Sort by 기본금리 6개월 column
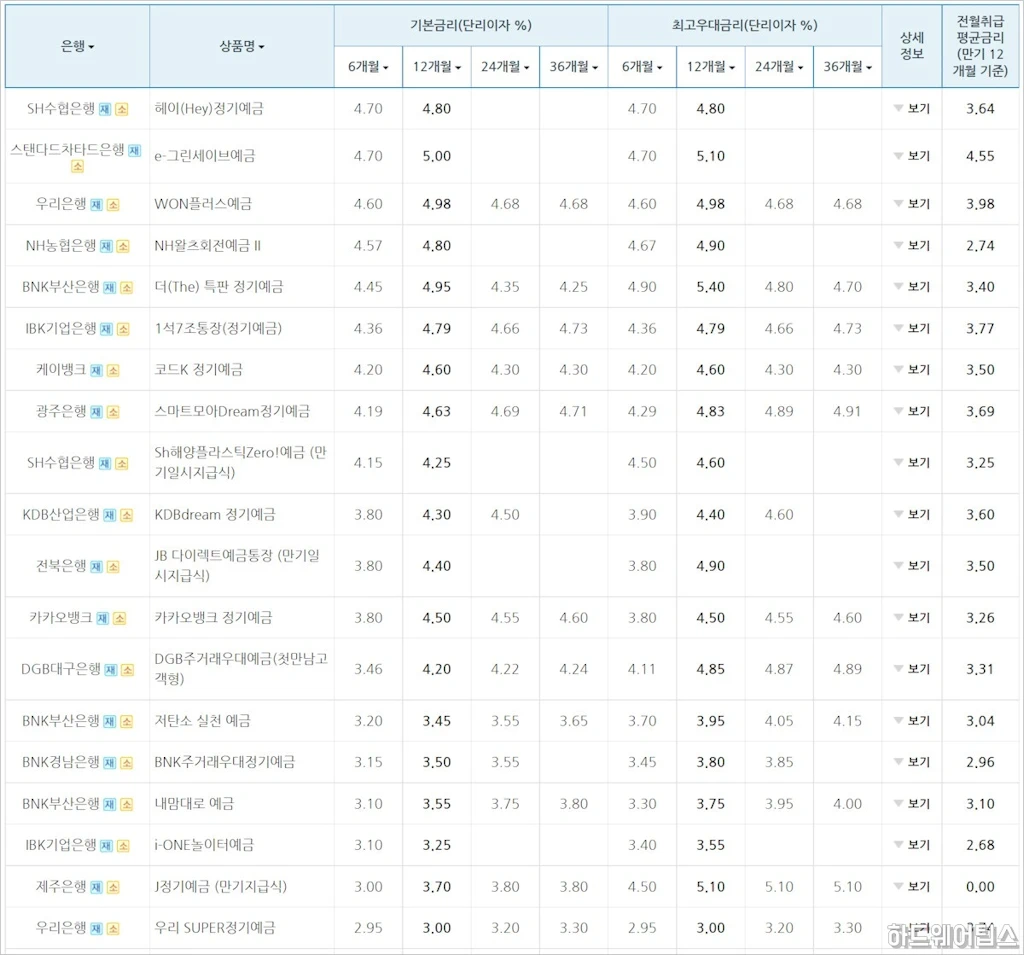1024x955 pixels. coord(368,67)
